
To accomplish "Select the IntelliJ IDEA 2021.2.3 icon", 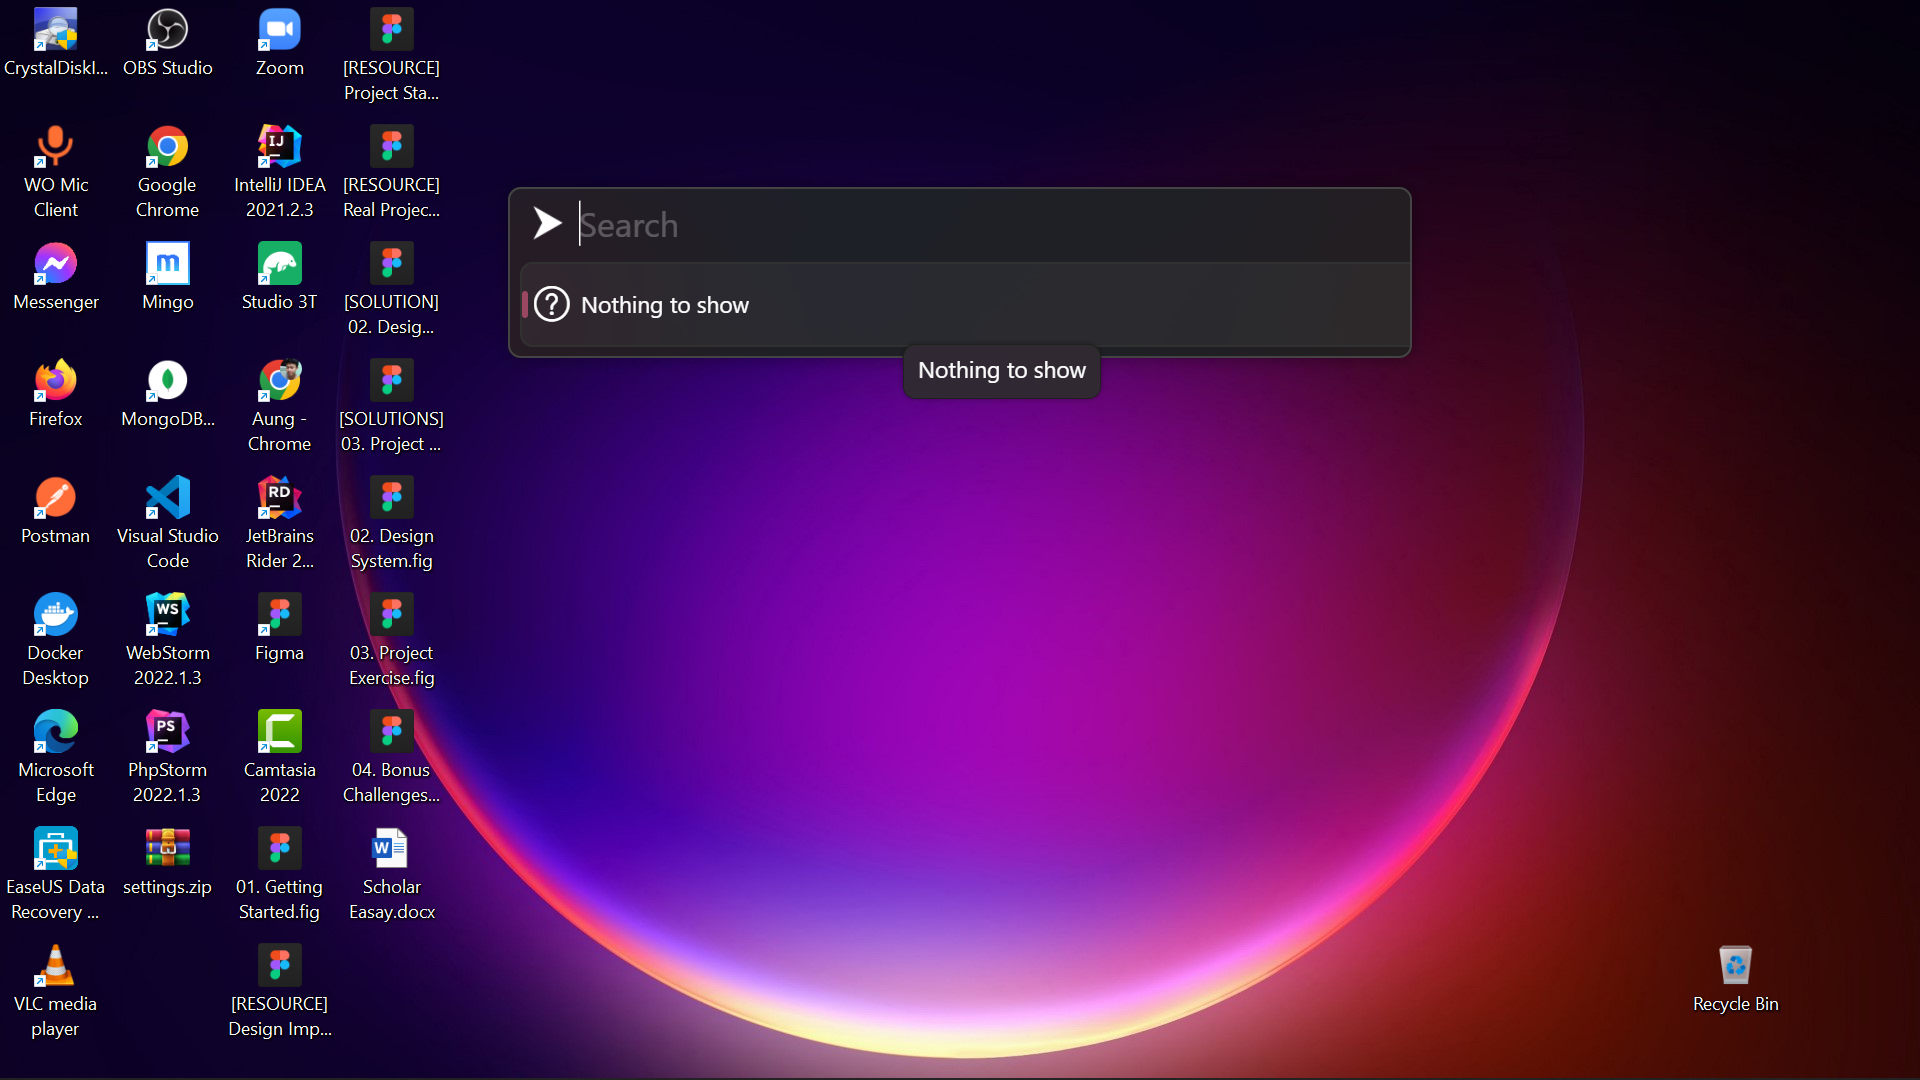I will (279, 147).
